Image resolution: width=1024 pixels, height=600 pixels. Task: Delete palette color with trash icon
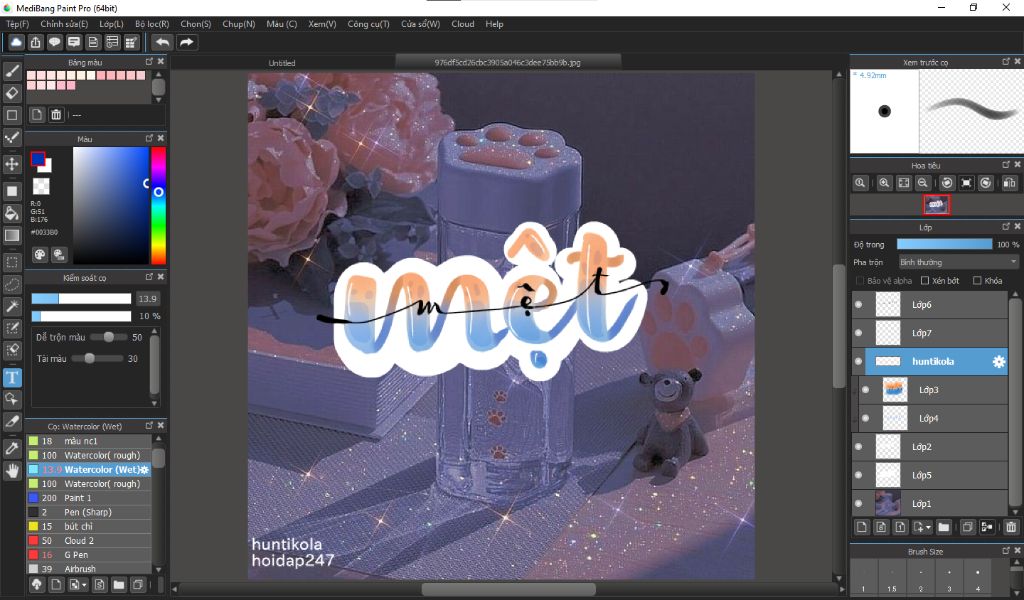click(56, 115)
